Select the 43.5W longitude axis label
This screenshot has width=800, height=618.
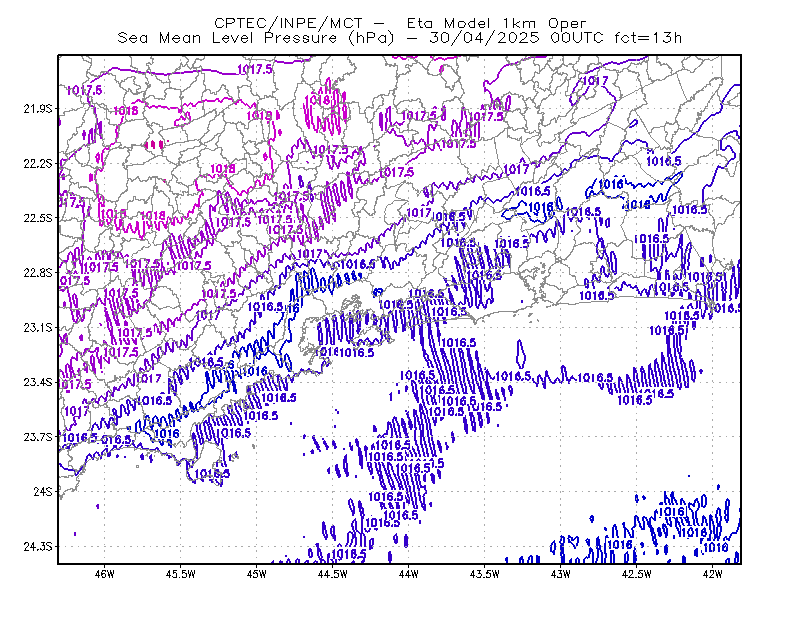(485, 574)
